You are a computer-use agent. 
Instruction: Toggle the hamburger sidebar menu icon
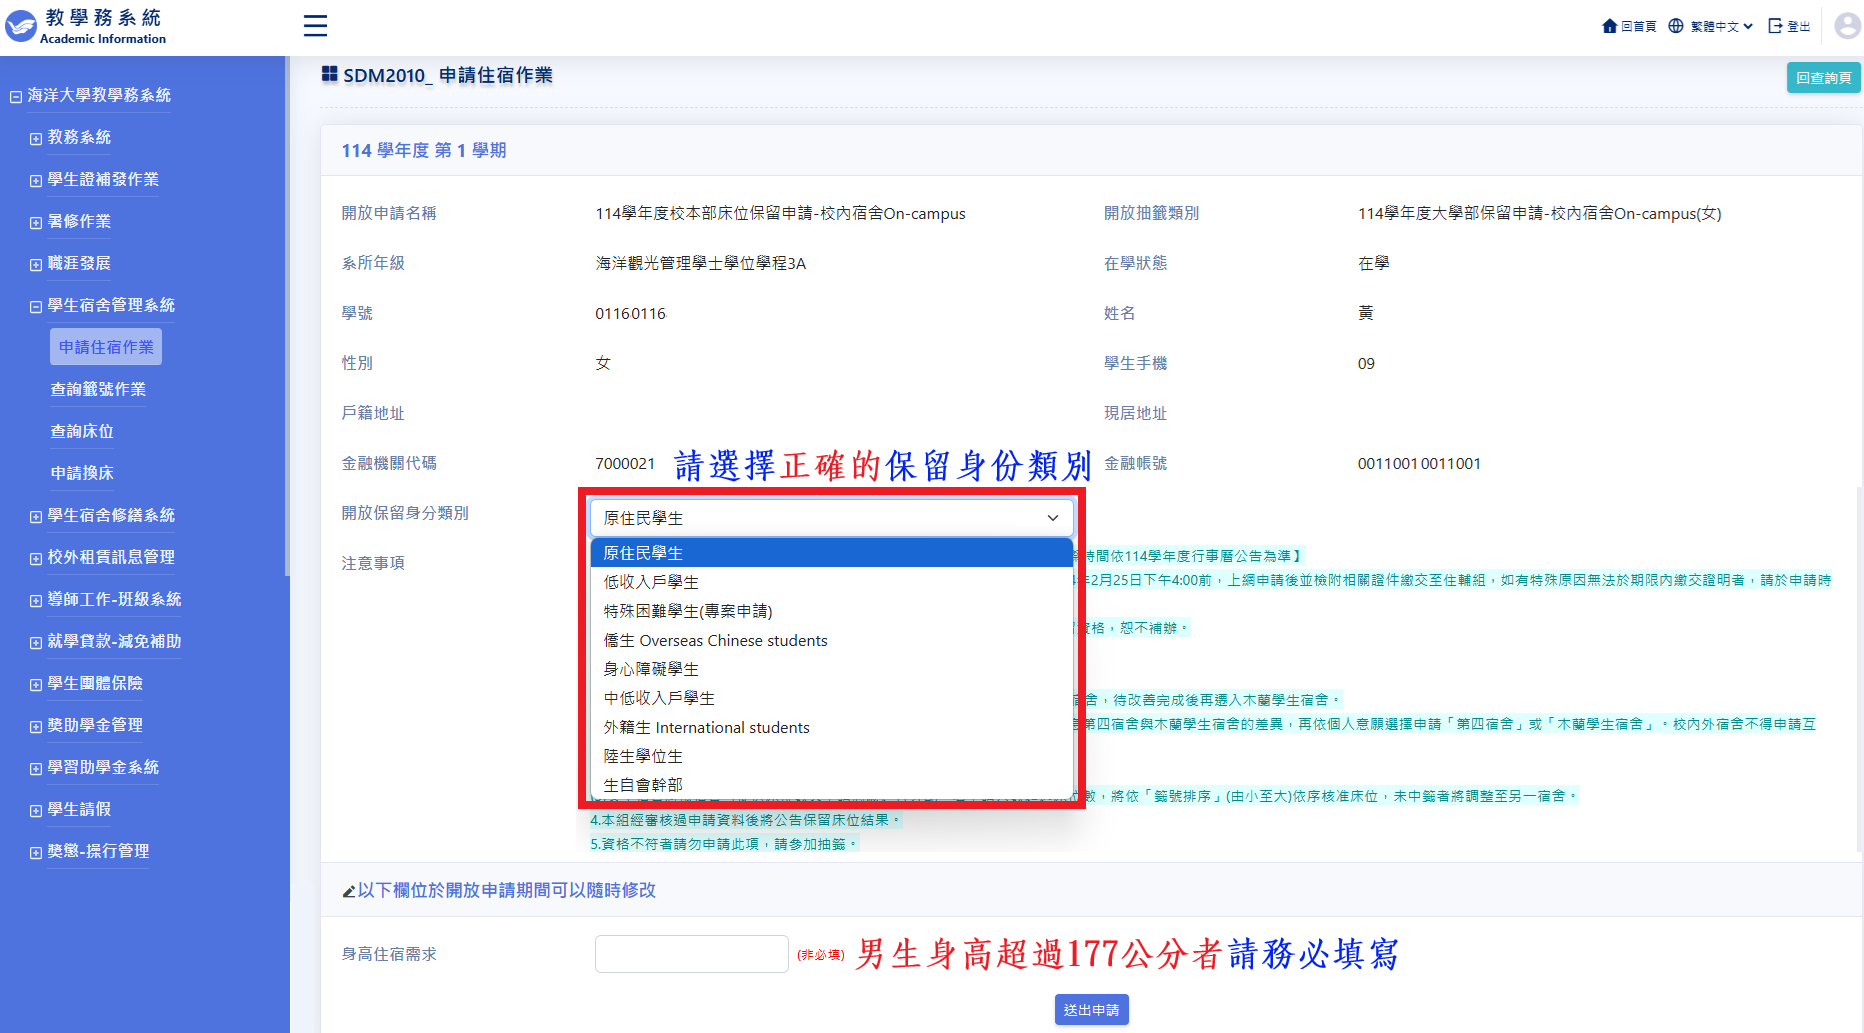click(x=315, y=26)
